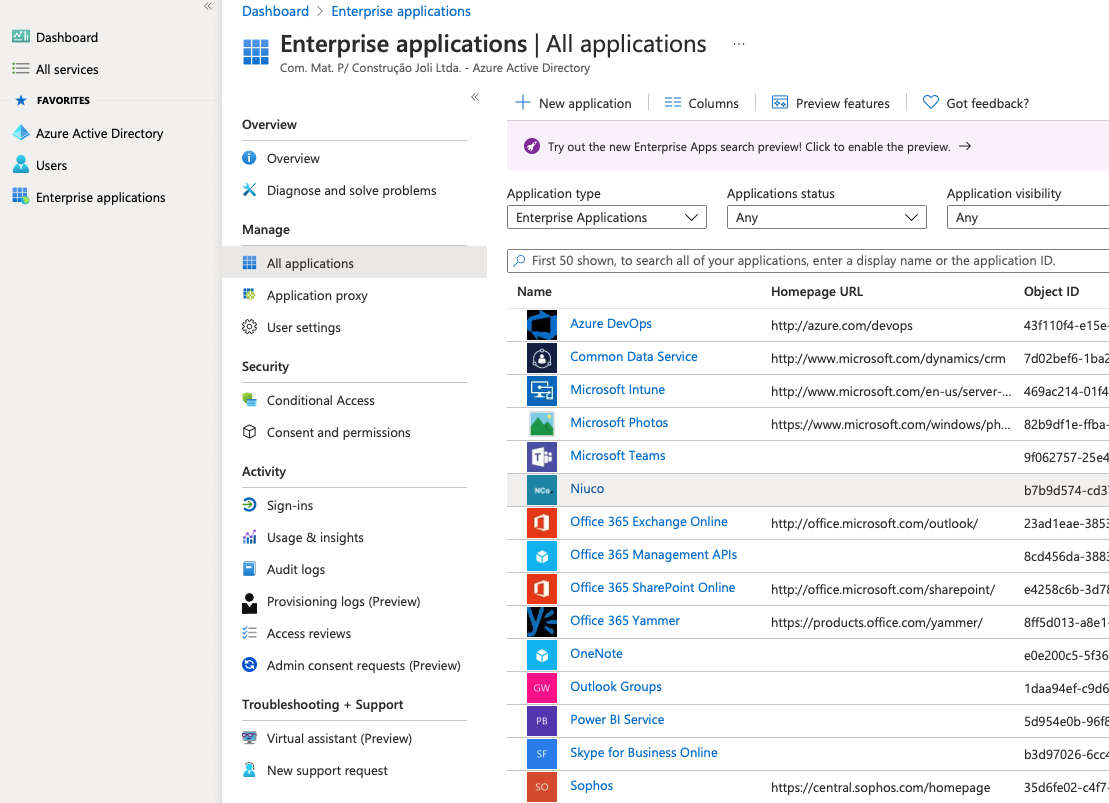Click the Overview info icon
1109x803 pixels.
click(x=249, y=158)
